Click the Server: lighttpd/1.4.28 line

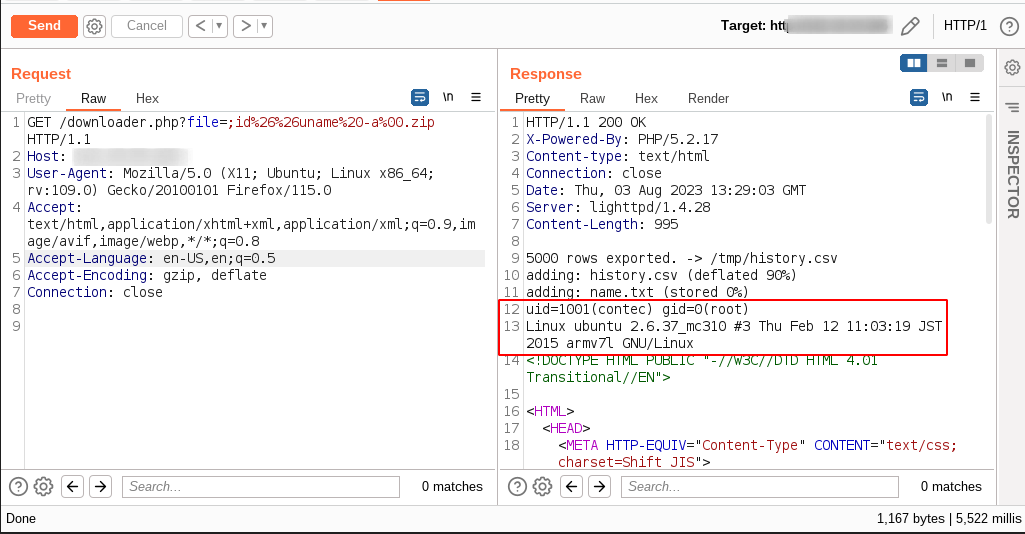pyautogui.click(x=618, y=207)
